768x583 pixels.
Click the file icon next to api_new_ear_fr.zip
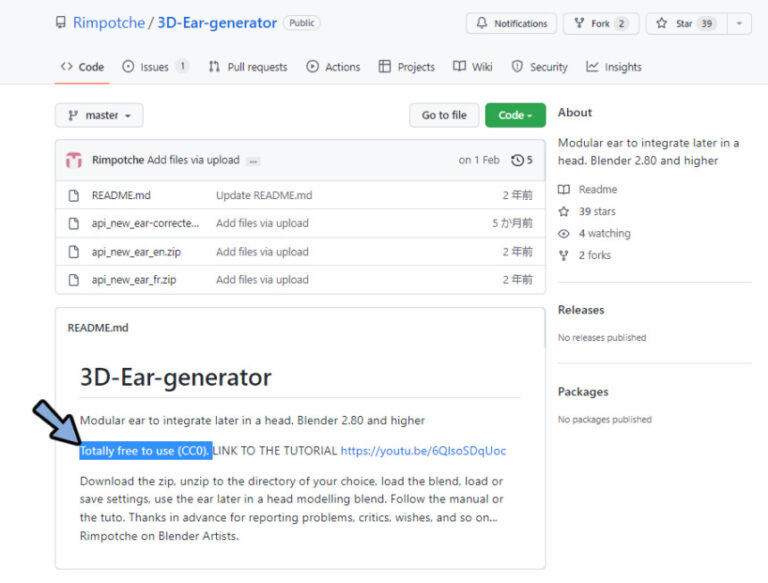point(73,280)
